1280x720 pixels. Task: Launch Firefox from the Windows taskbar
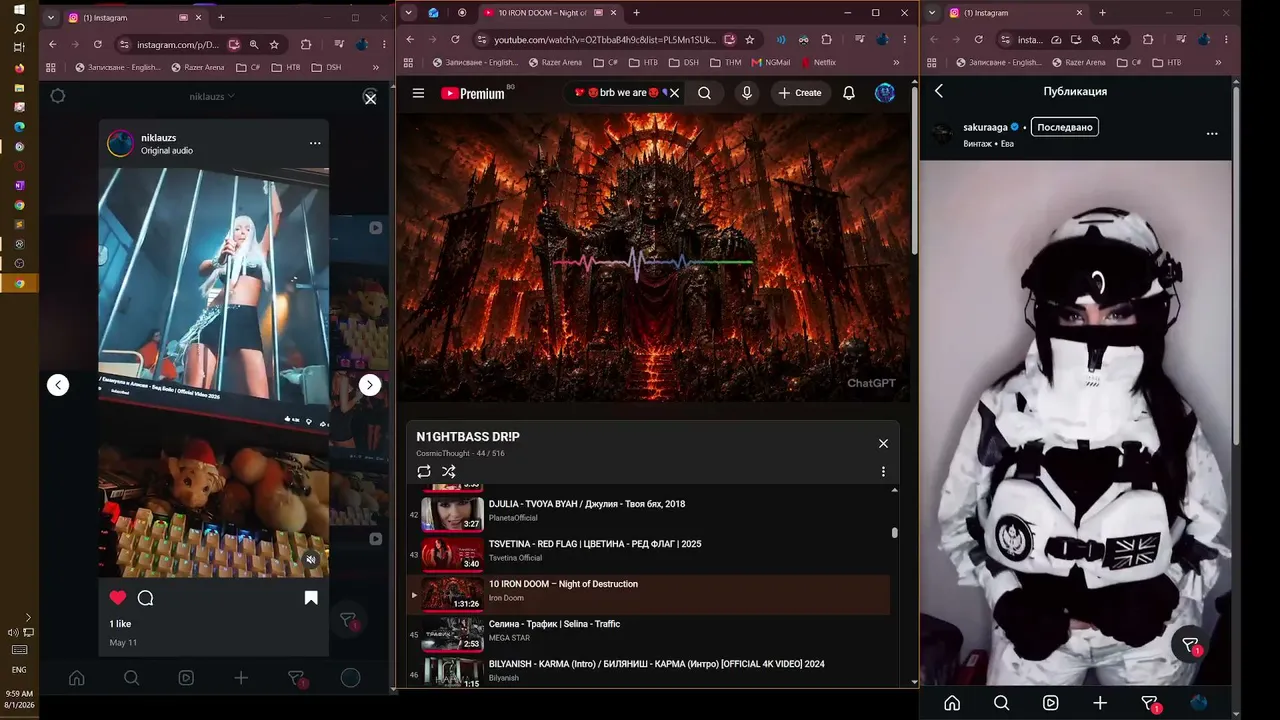(19, 68)
